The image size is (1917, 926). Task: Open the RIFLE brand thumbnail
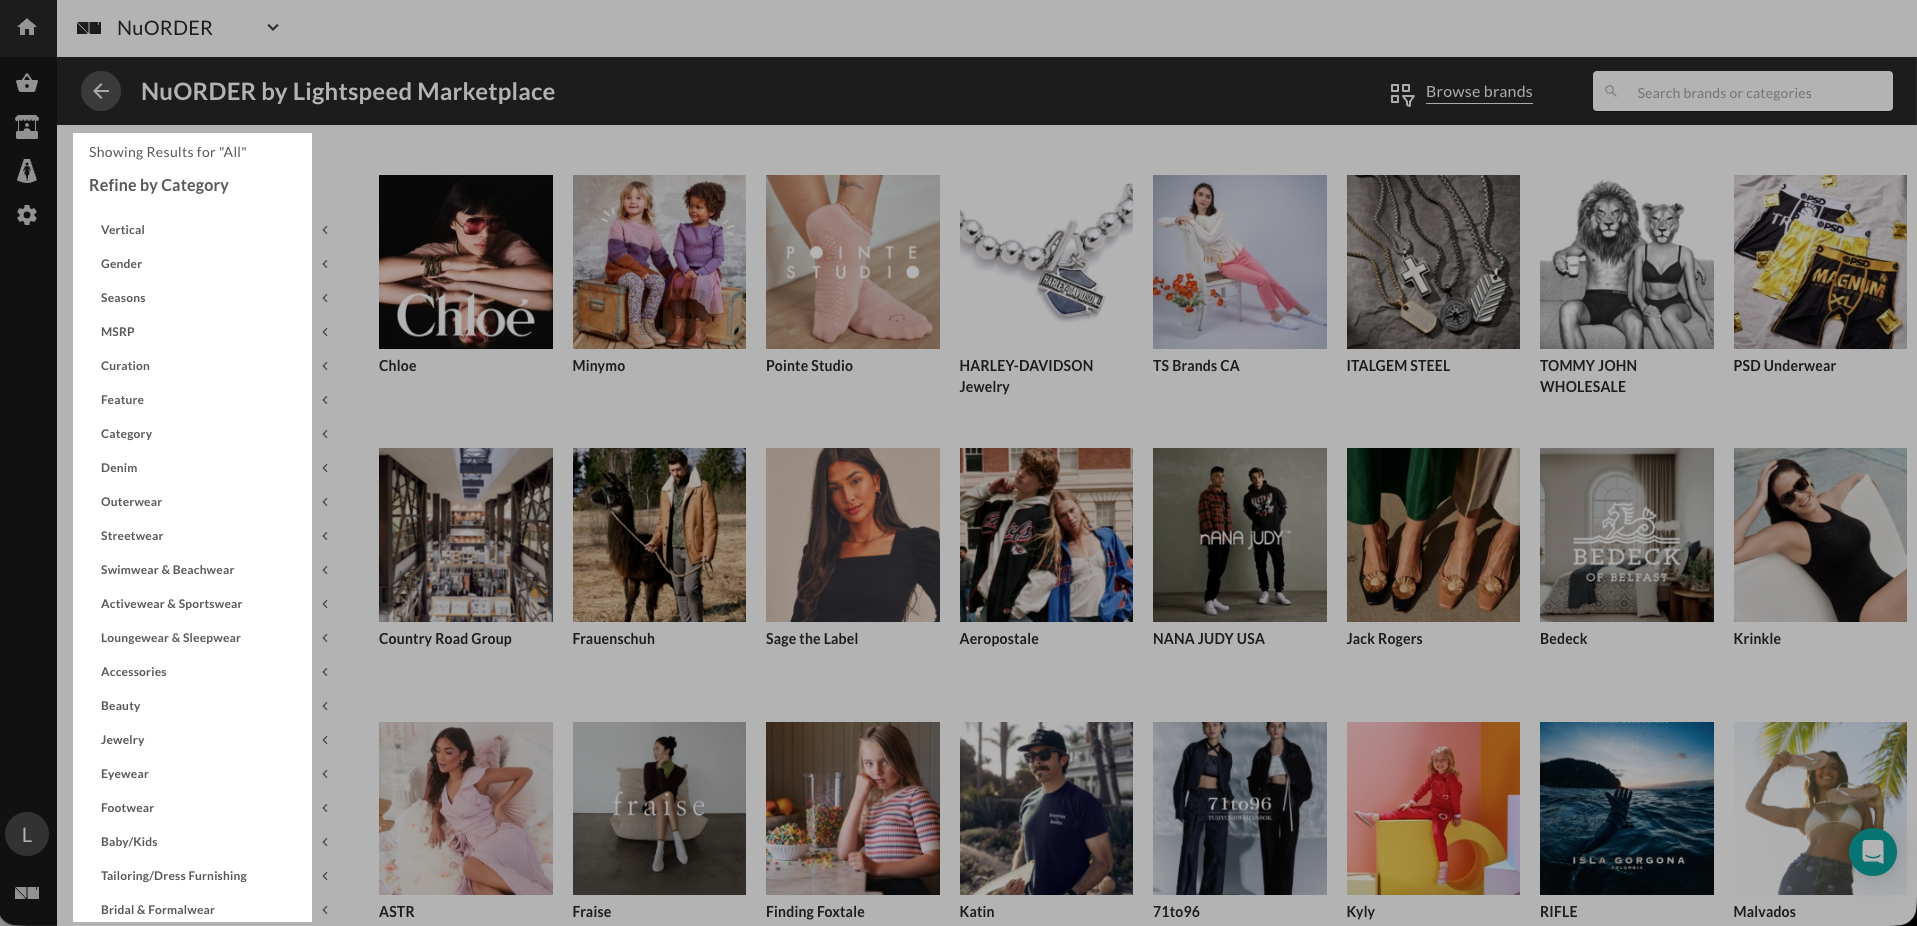click(1627, 808)
